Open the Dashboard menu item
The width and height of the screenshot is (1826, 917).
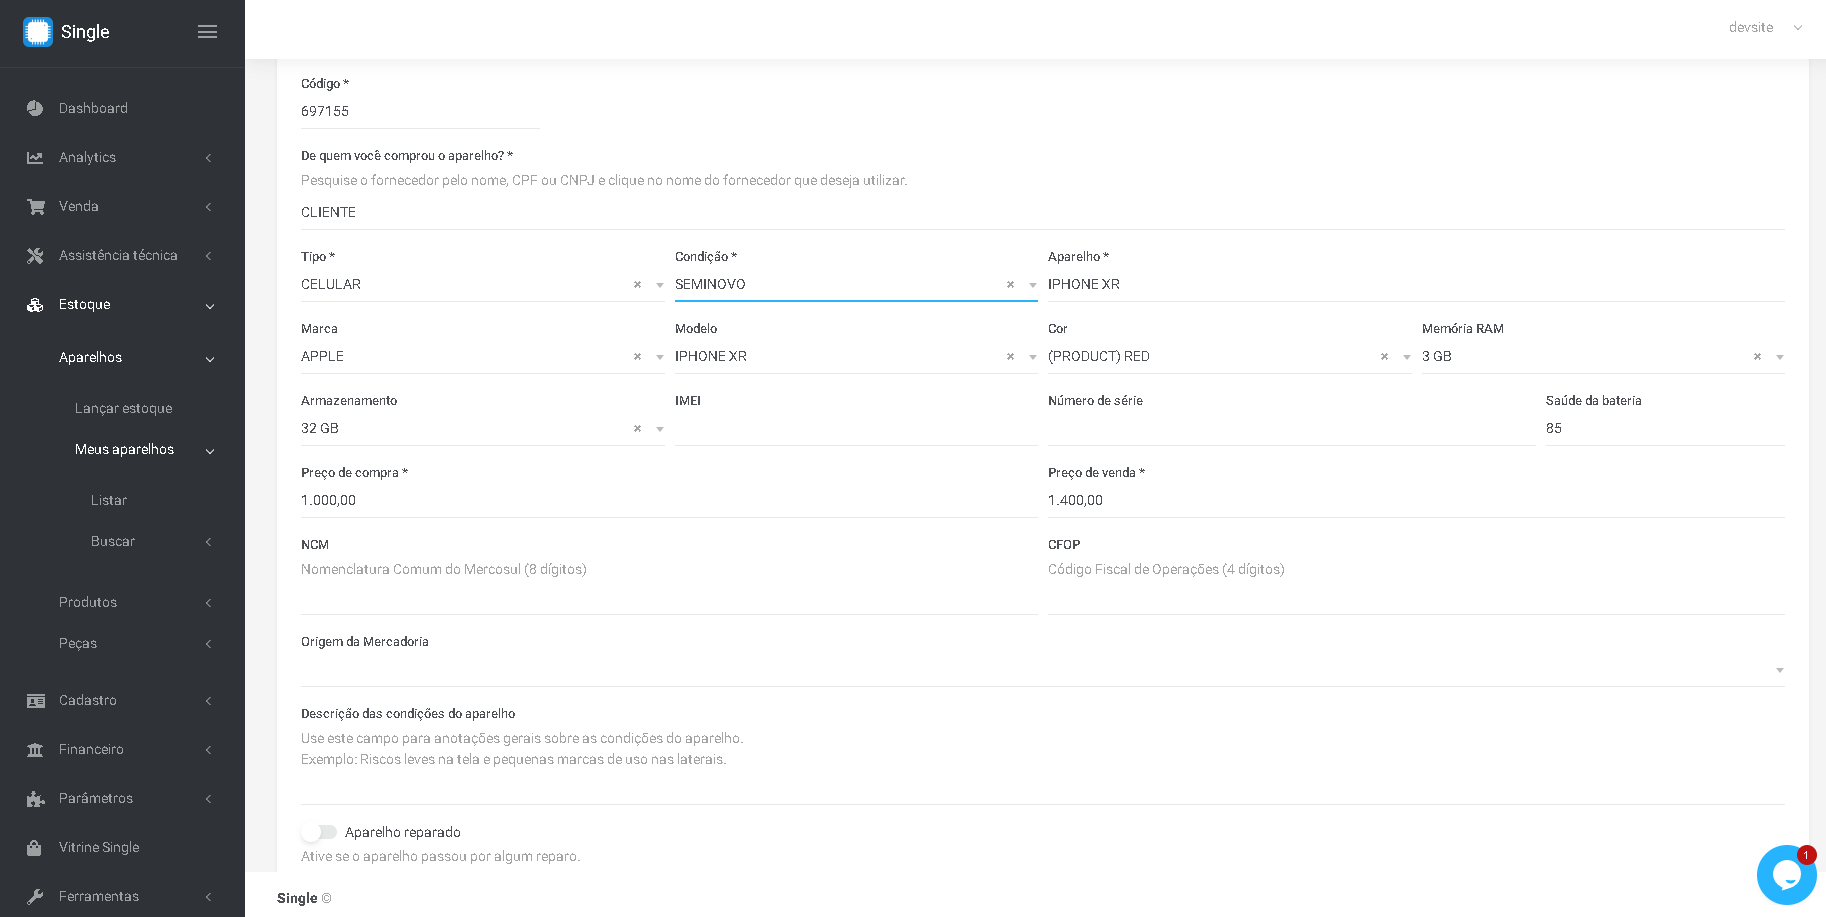[x=93, y=108]
